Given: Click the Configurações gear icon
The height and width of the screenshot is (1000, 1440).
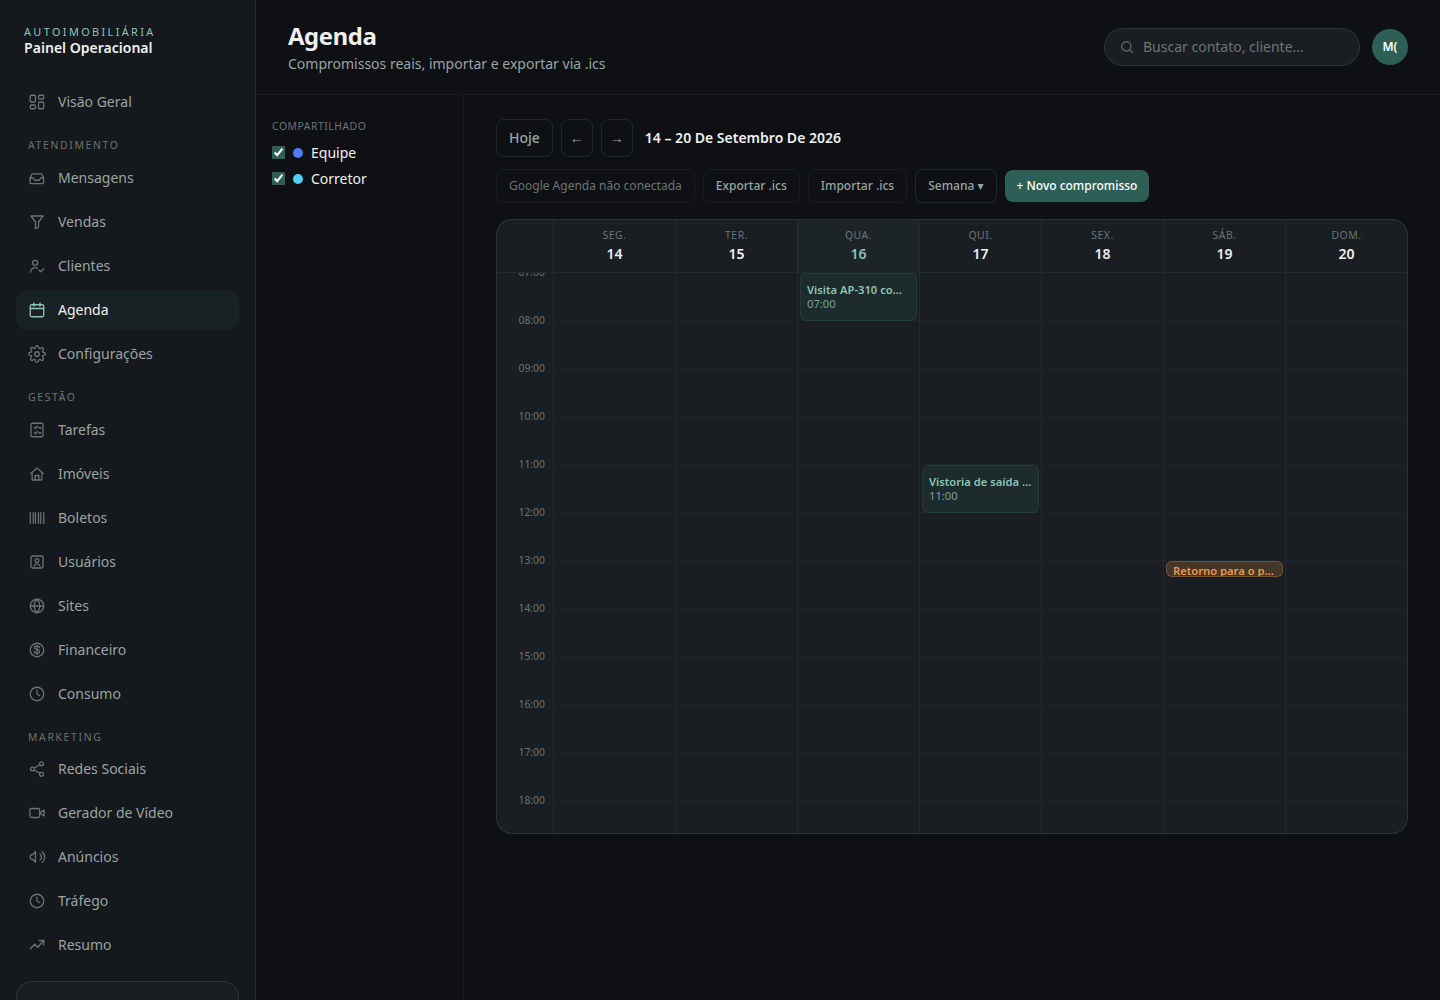Looking at the screenshot, I should [x=37, y=354].
